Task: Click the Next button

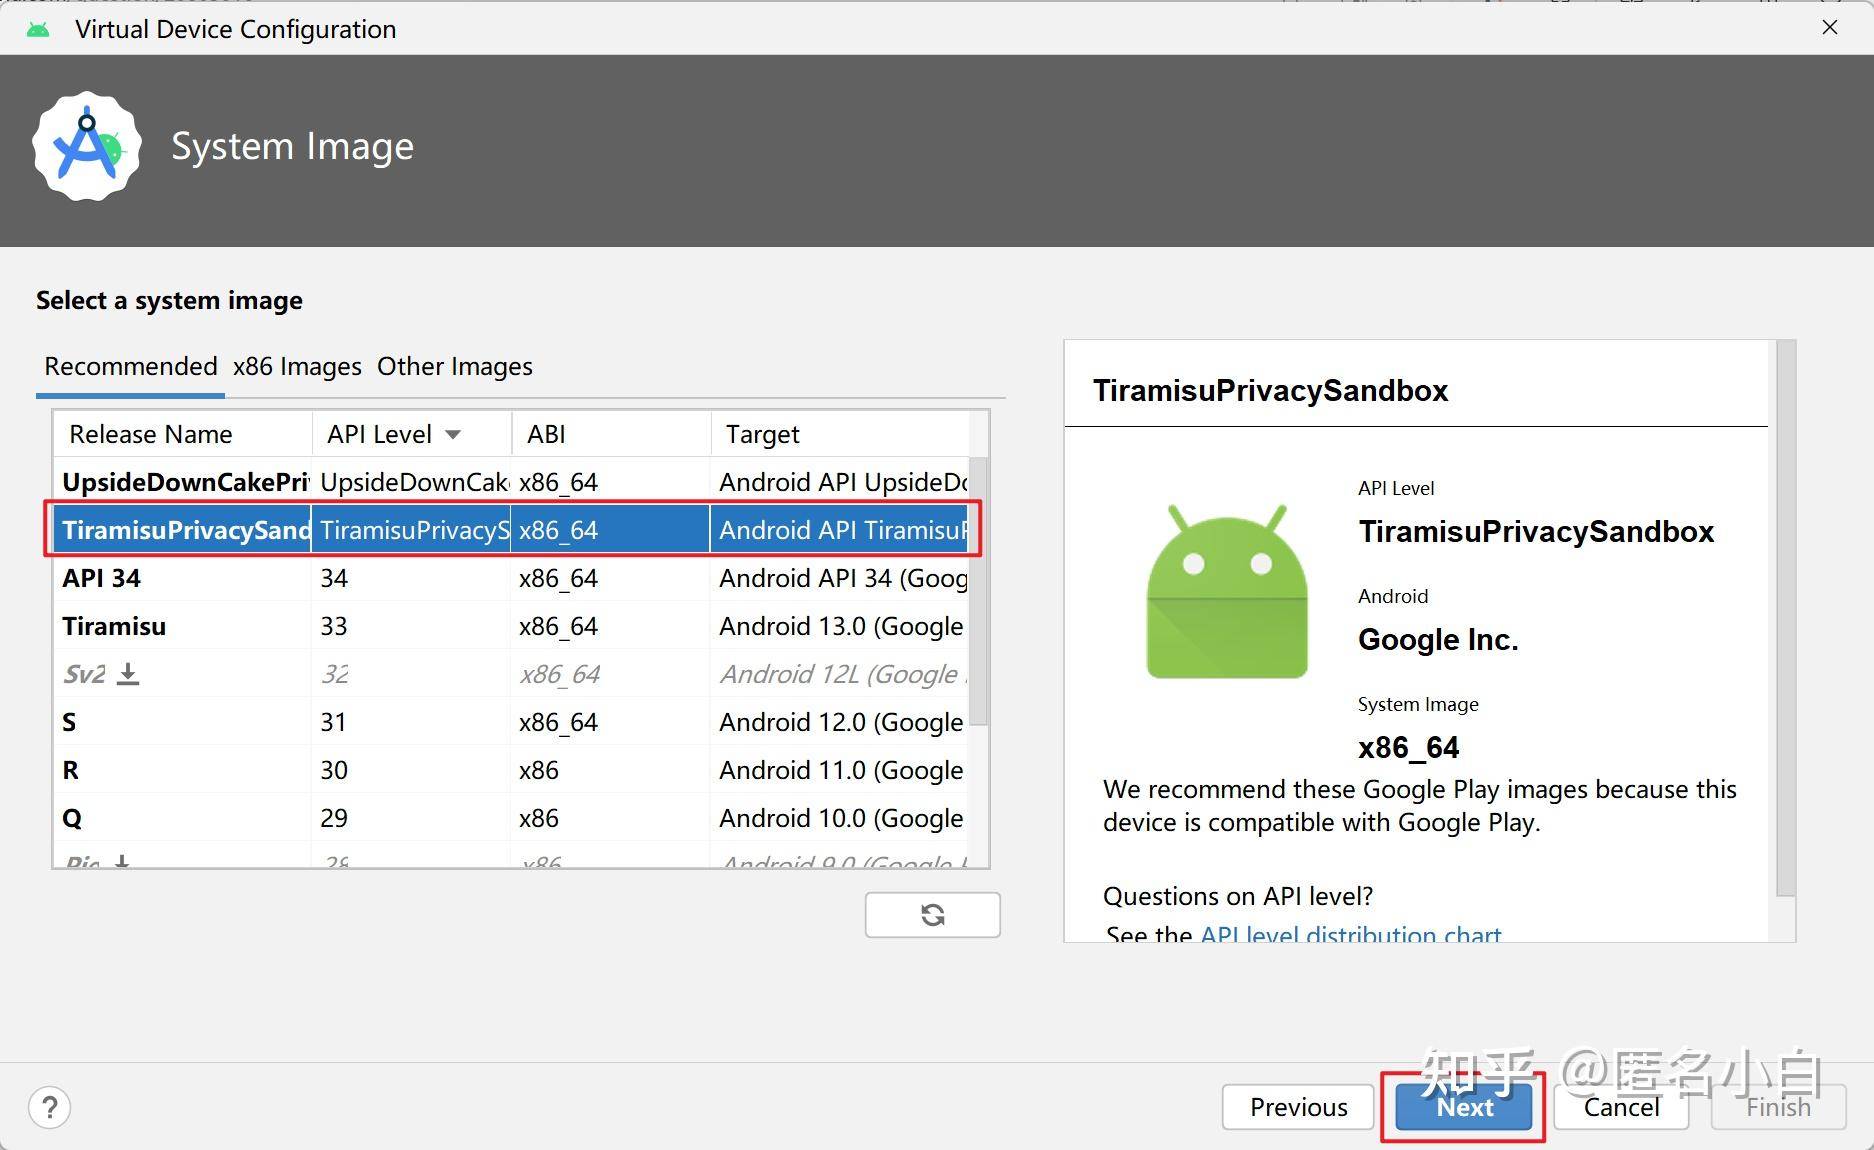Action: click(x=1464, y=1107)
